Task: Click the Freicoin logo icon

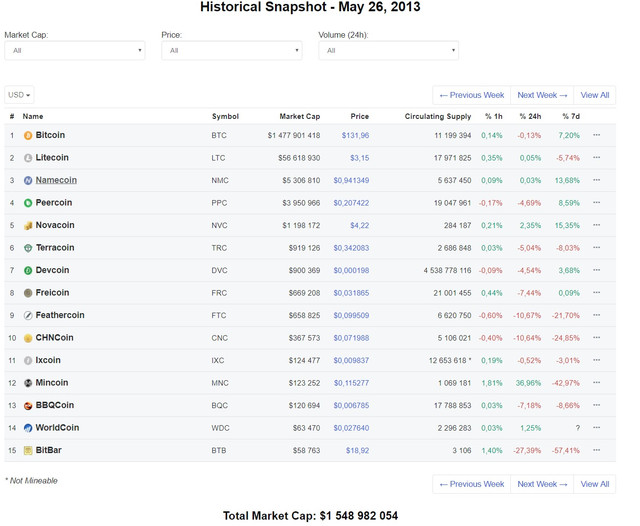Action: click(x=28, y=293)
